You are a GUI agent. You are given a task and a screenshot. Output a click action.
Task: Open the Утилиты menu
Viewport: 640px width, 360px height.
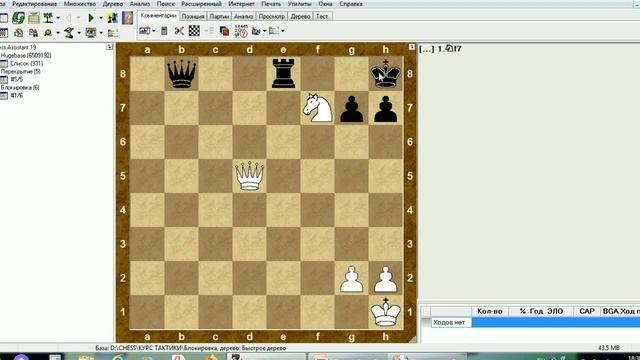point(299,4)
